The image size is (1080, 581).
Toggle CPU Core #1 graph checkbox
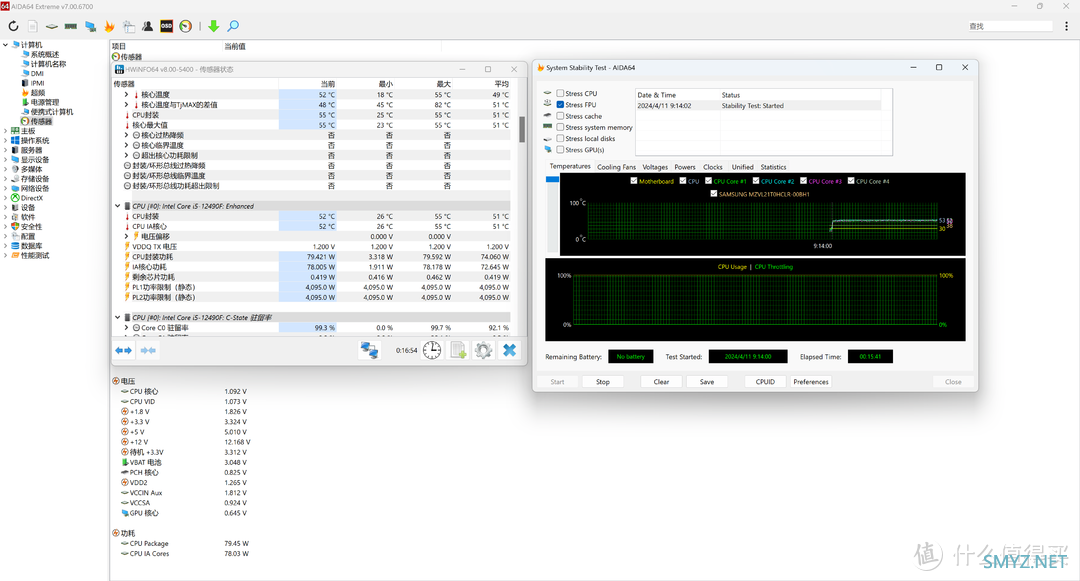tap(708, 181)
